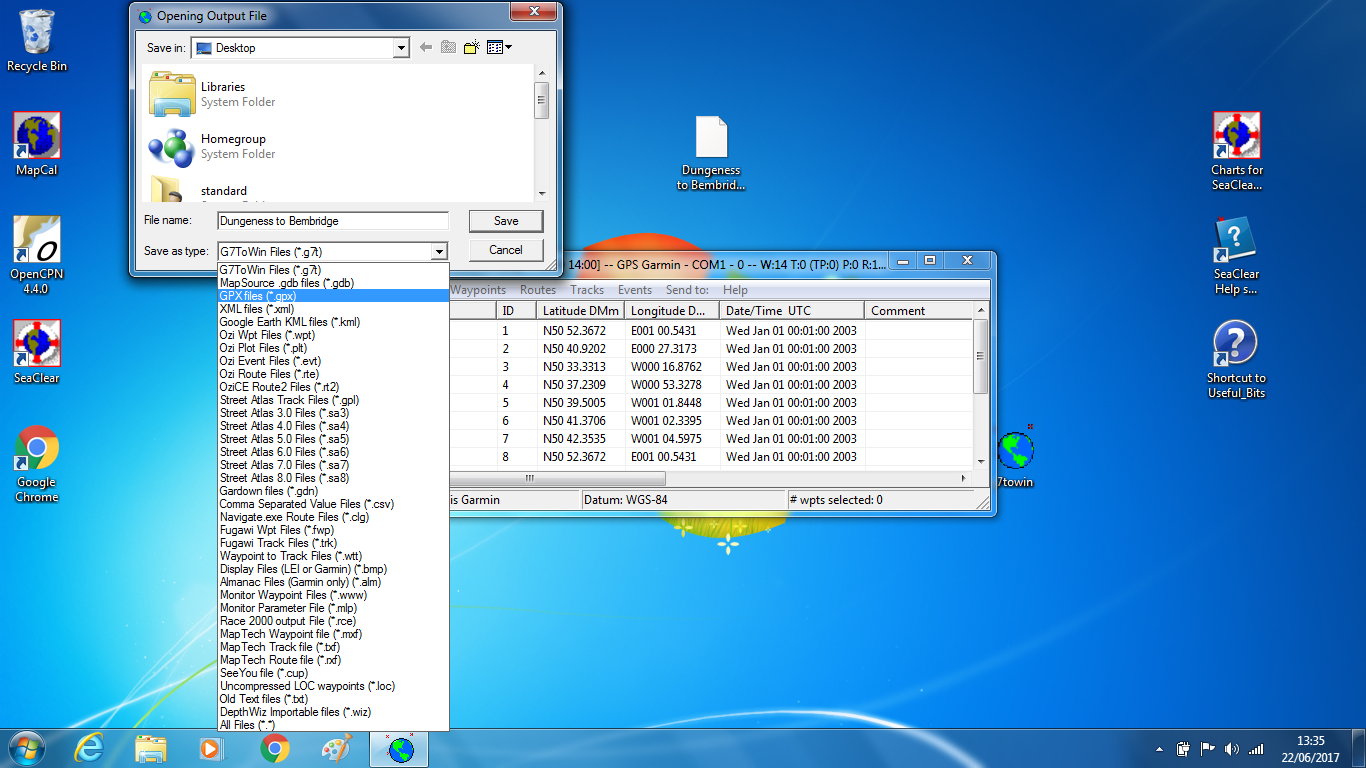Image resolution: width=1366 pixels, height=768 pixels.
Task: Click the Charts for SeaClear desktop icon
Action: point(1236,136)
